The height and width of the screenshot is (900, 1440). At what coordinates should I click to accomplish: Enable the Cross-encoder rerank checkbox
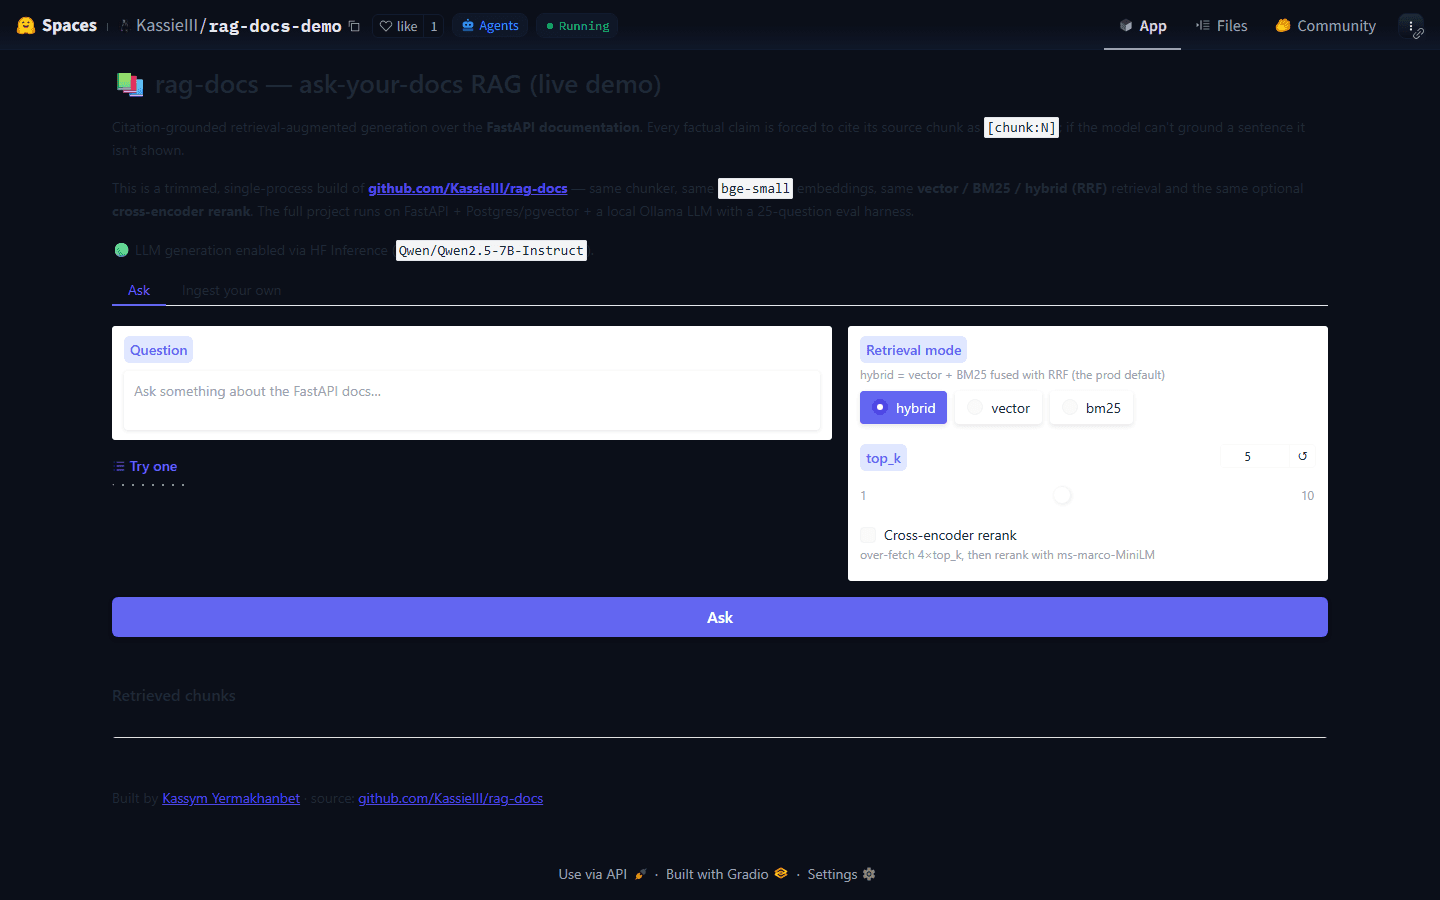(x=868, y=535)
